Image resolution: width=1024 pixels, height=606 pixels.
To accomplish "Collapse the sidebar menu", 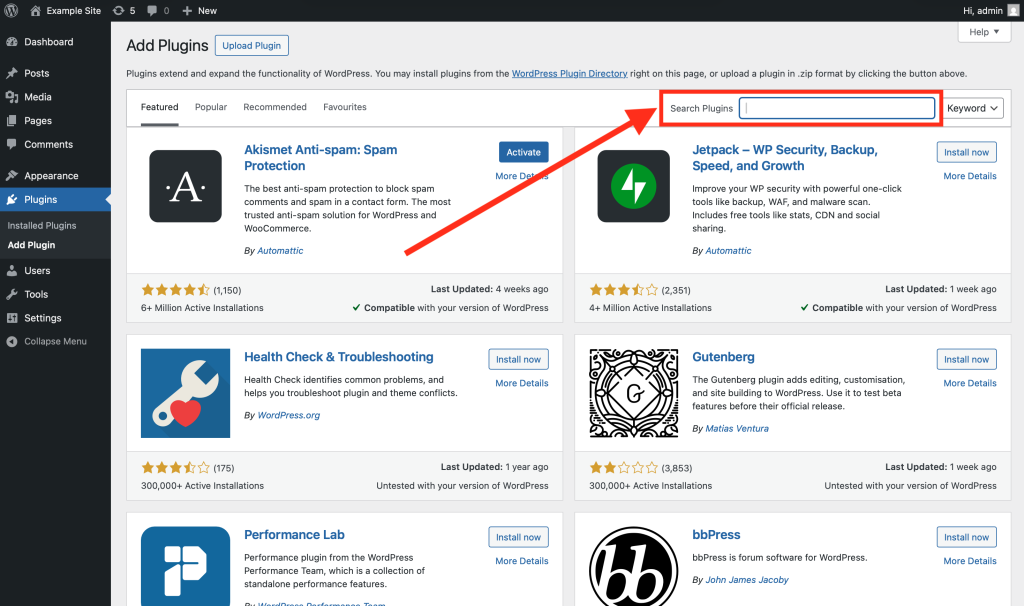I will pyautogui.click(x=54, y=342).
